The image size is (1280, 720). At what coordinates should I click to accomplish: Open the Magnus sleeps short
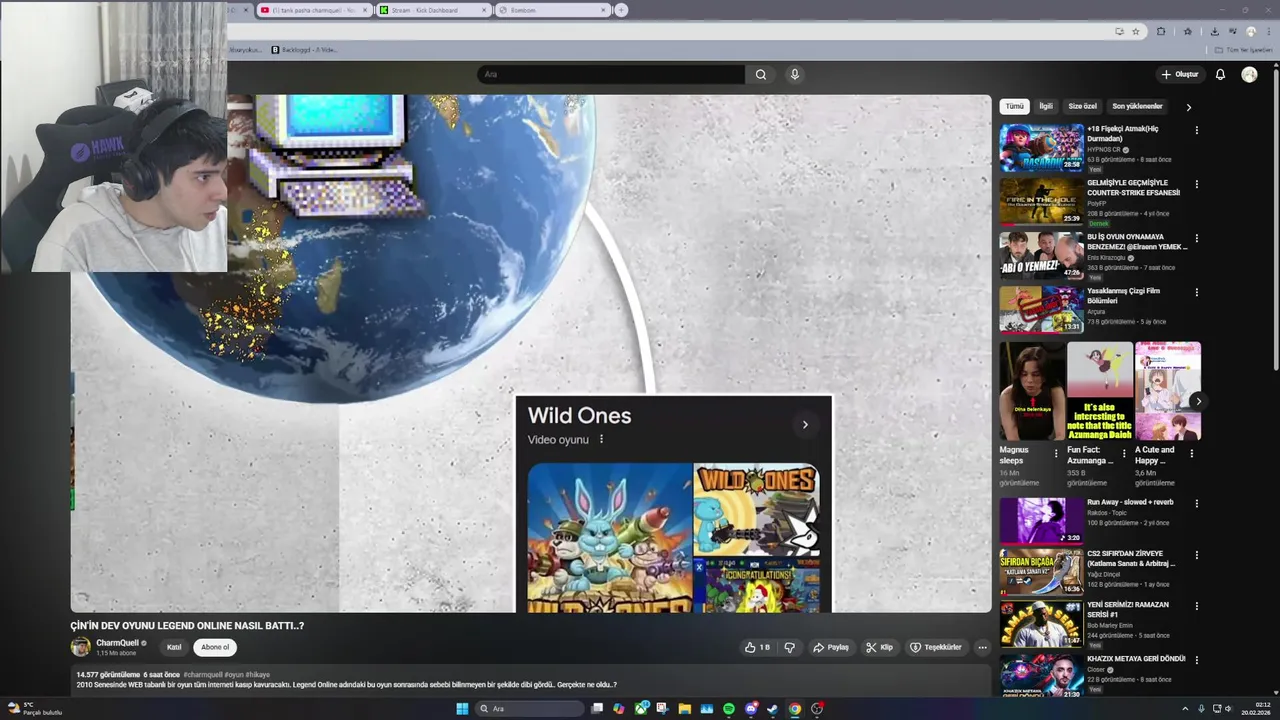coord(1032,391)
